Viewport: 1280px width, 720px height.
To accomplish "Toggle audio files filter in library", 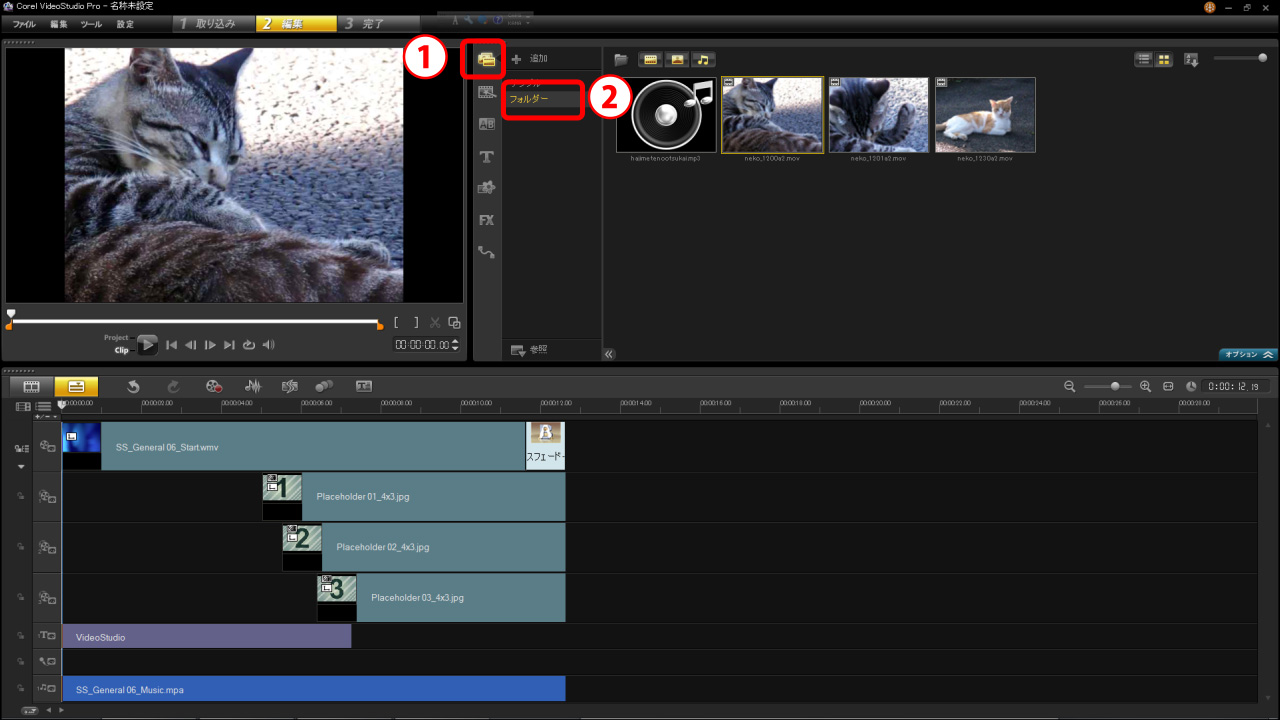I will coord(704,60).
